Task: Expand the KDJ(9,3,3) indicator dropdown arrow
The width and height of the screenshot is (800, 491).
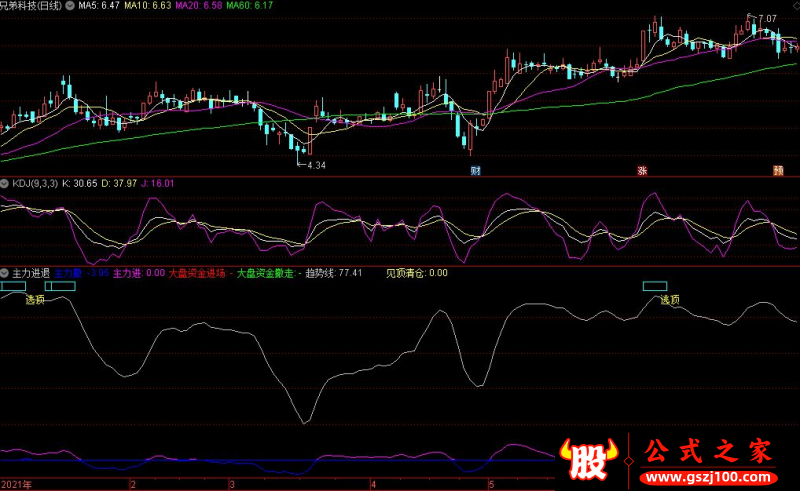Action: (x=5, y=183)
